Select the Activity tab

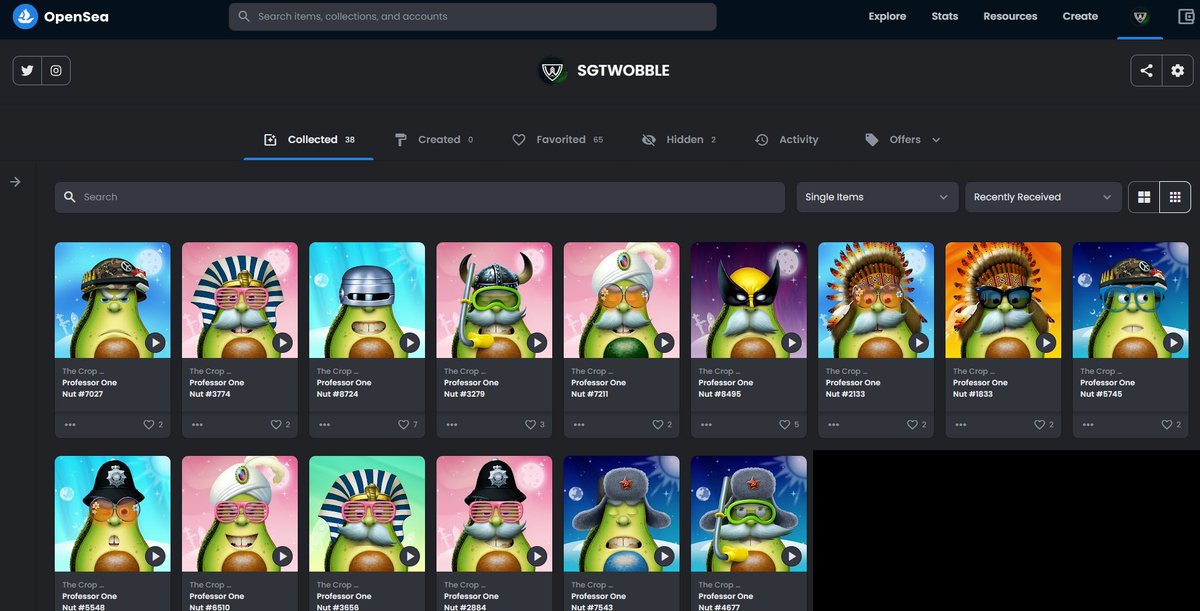click(786, 140)
